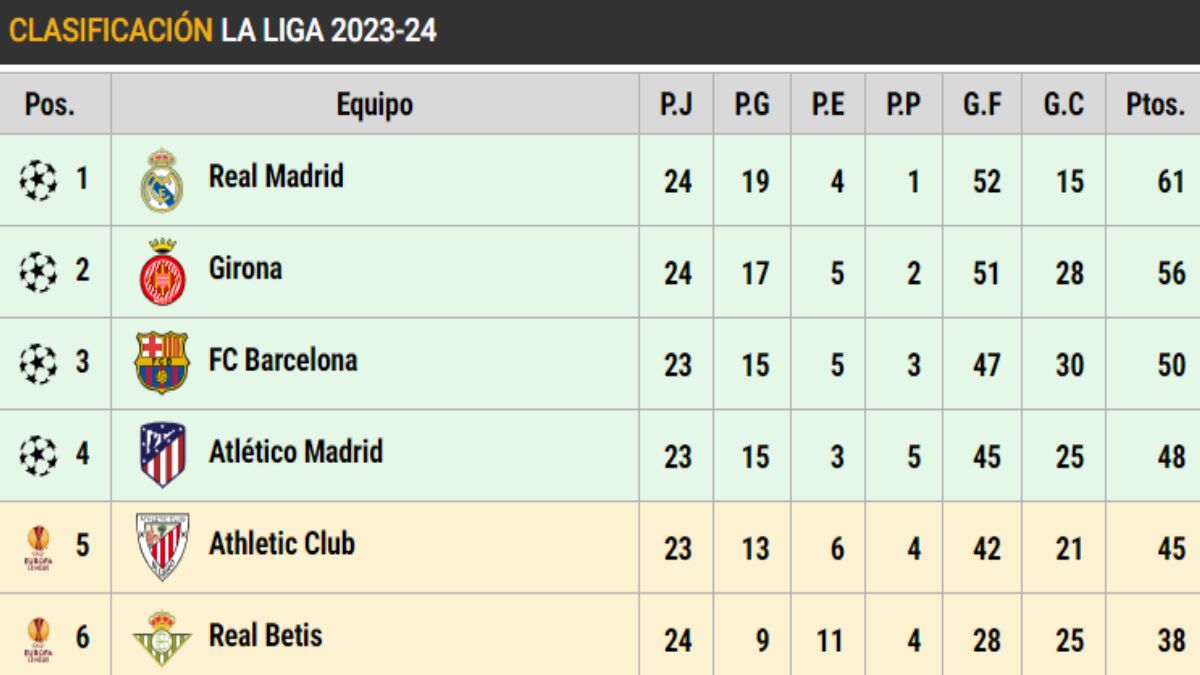Click the Equipo column header
This screenshot has width=1200, height=675.
point(374,104)
